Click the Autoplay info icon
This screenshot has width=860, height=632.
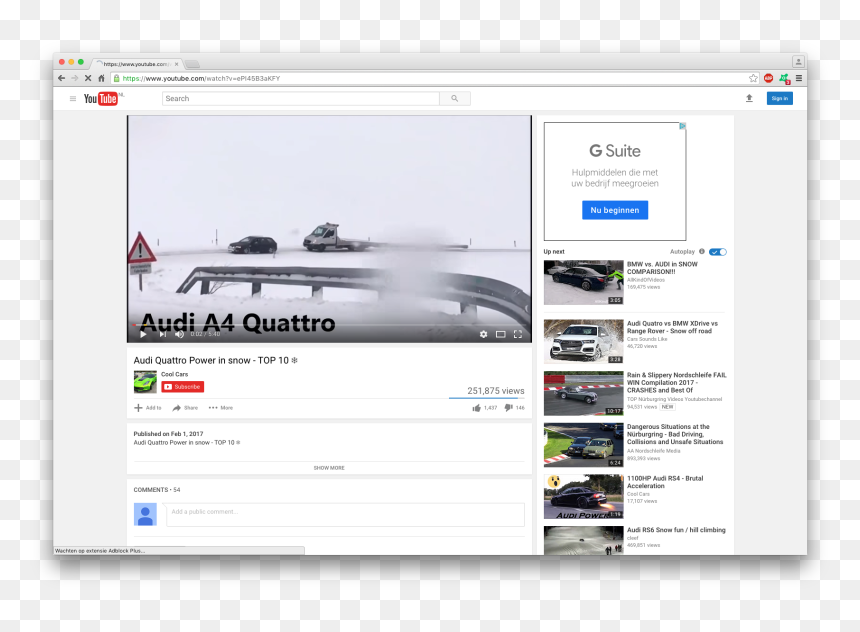(x=701, y=251)
